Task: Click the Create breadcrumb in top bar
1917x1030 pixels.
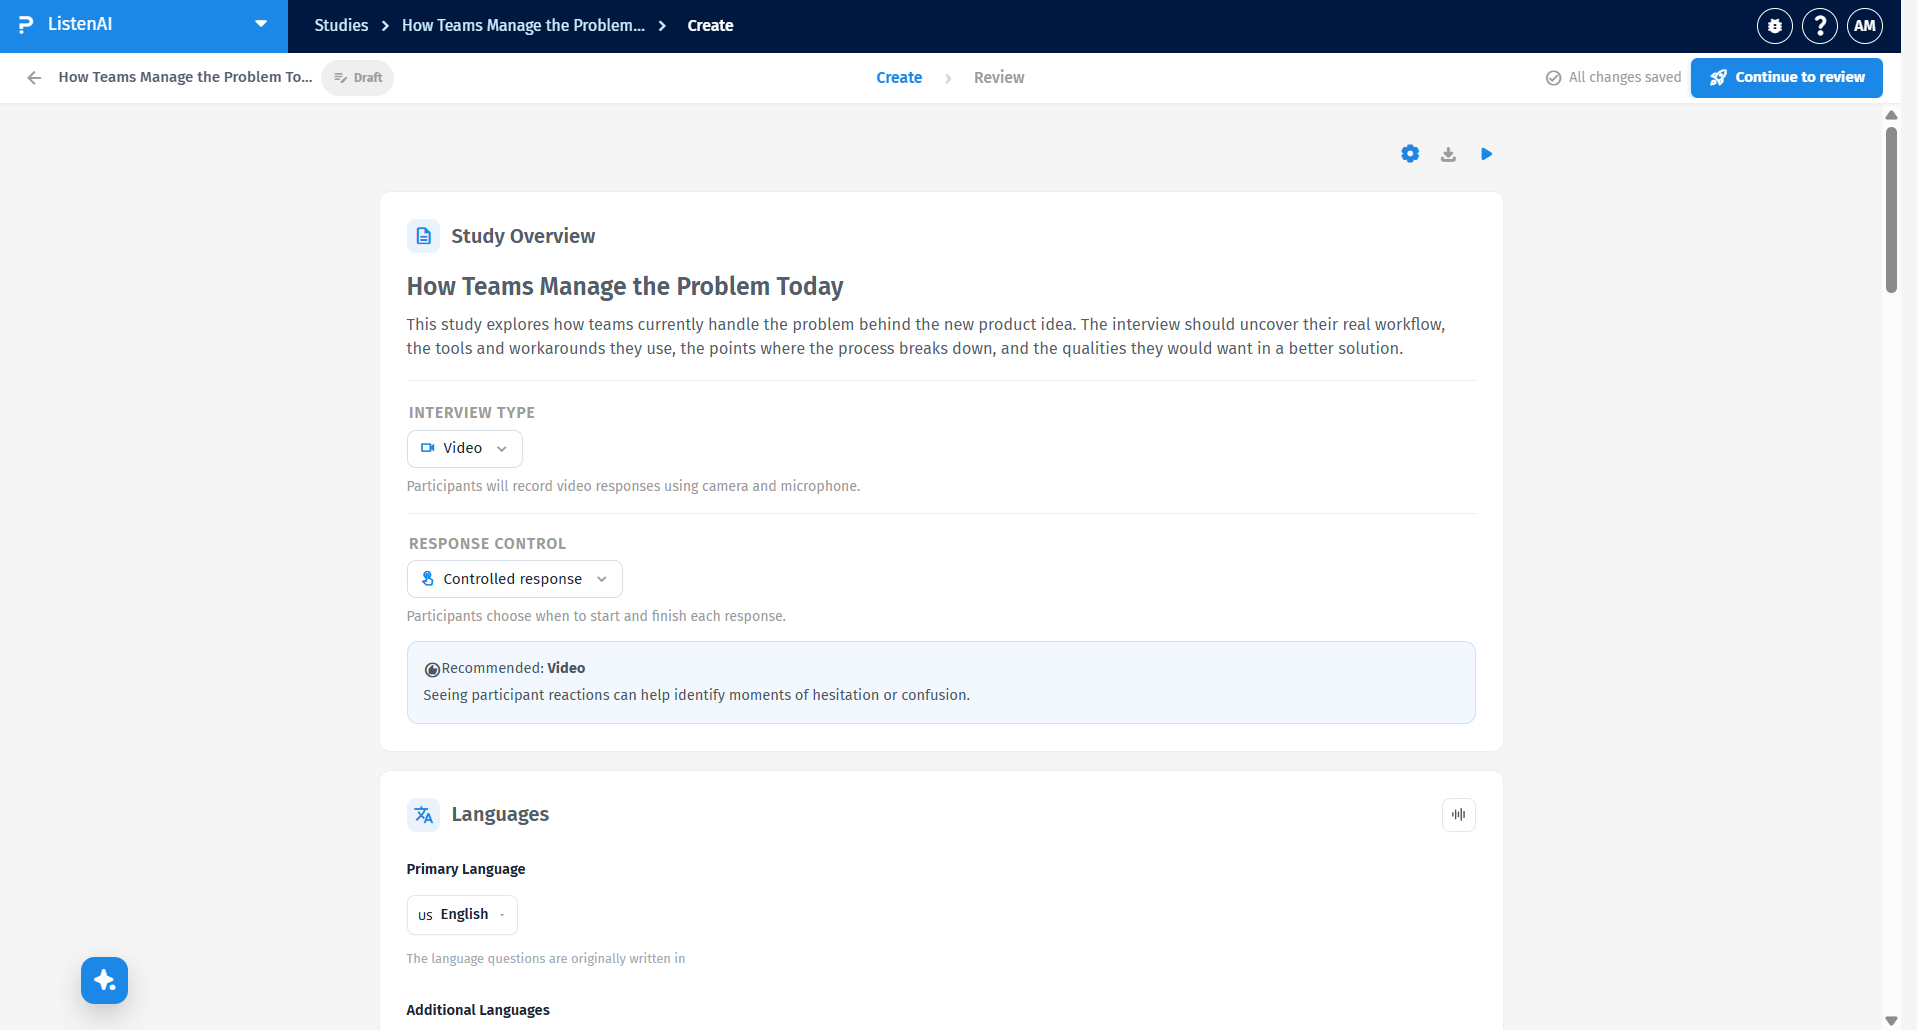Action: coord(710,25)
